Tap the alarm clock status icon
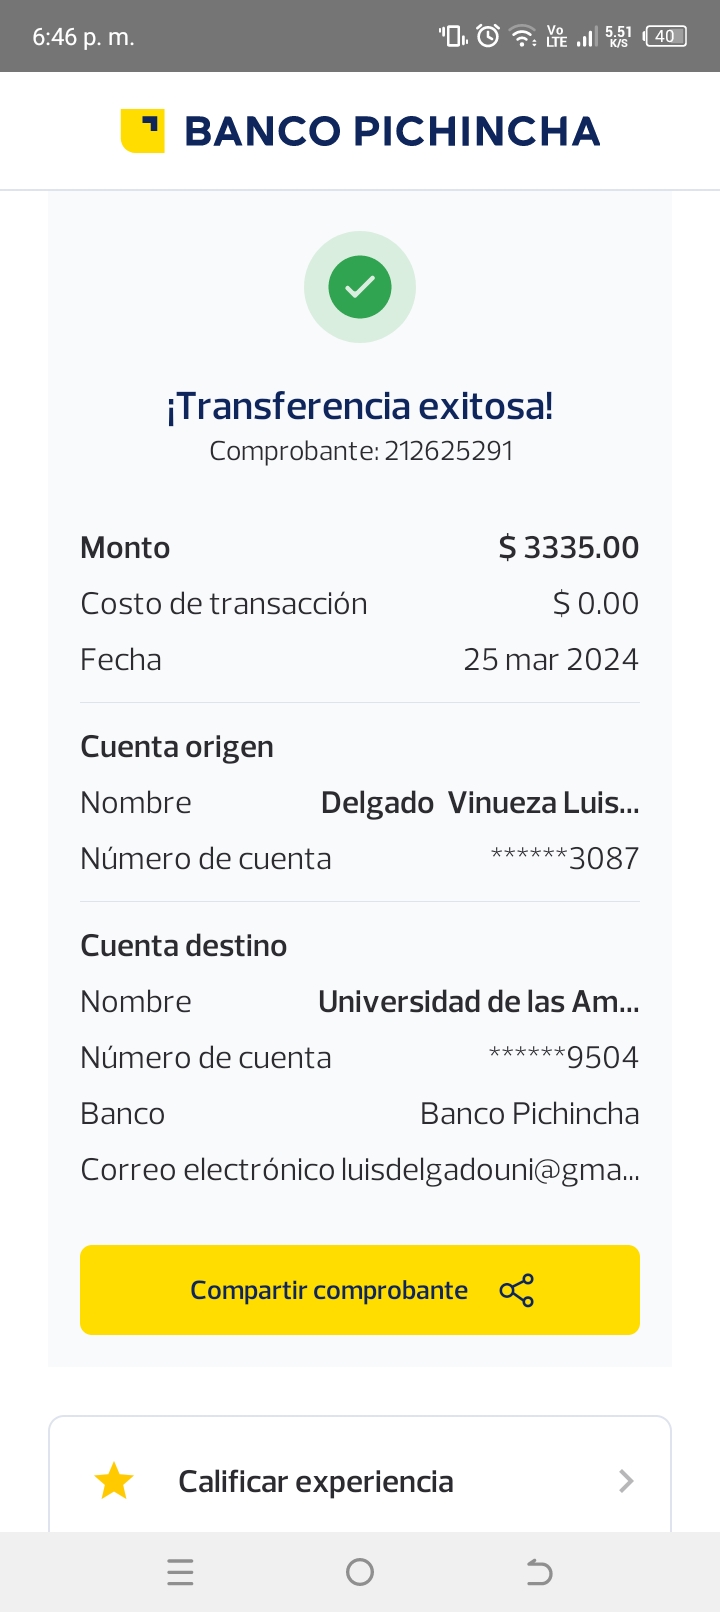The image size is (720, 1612). pyautogui.click(x=488, y=37)
